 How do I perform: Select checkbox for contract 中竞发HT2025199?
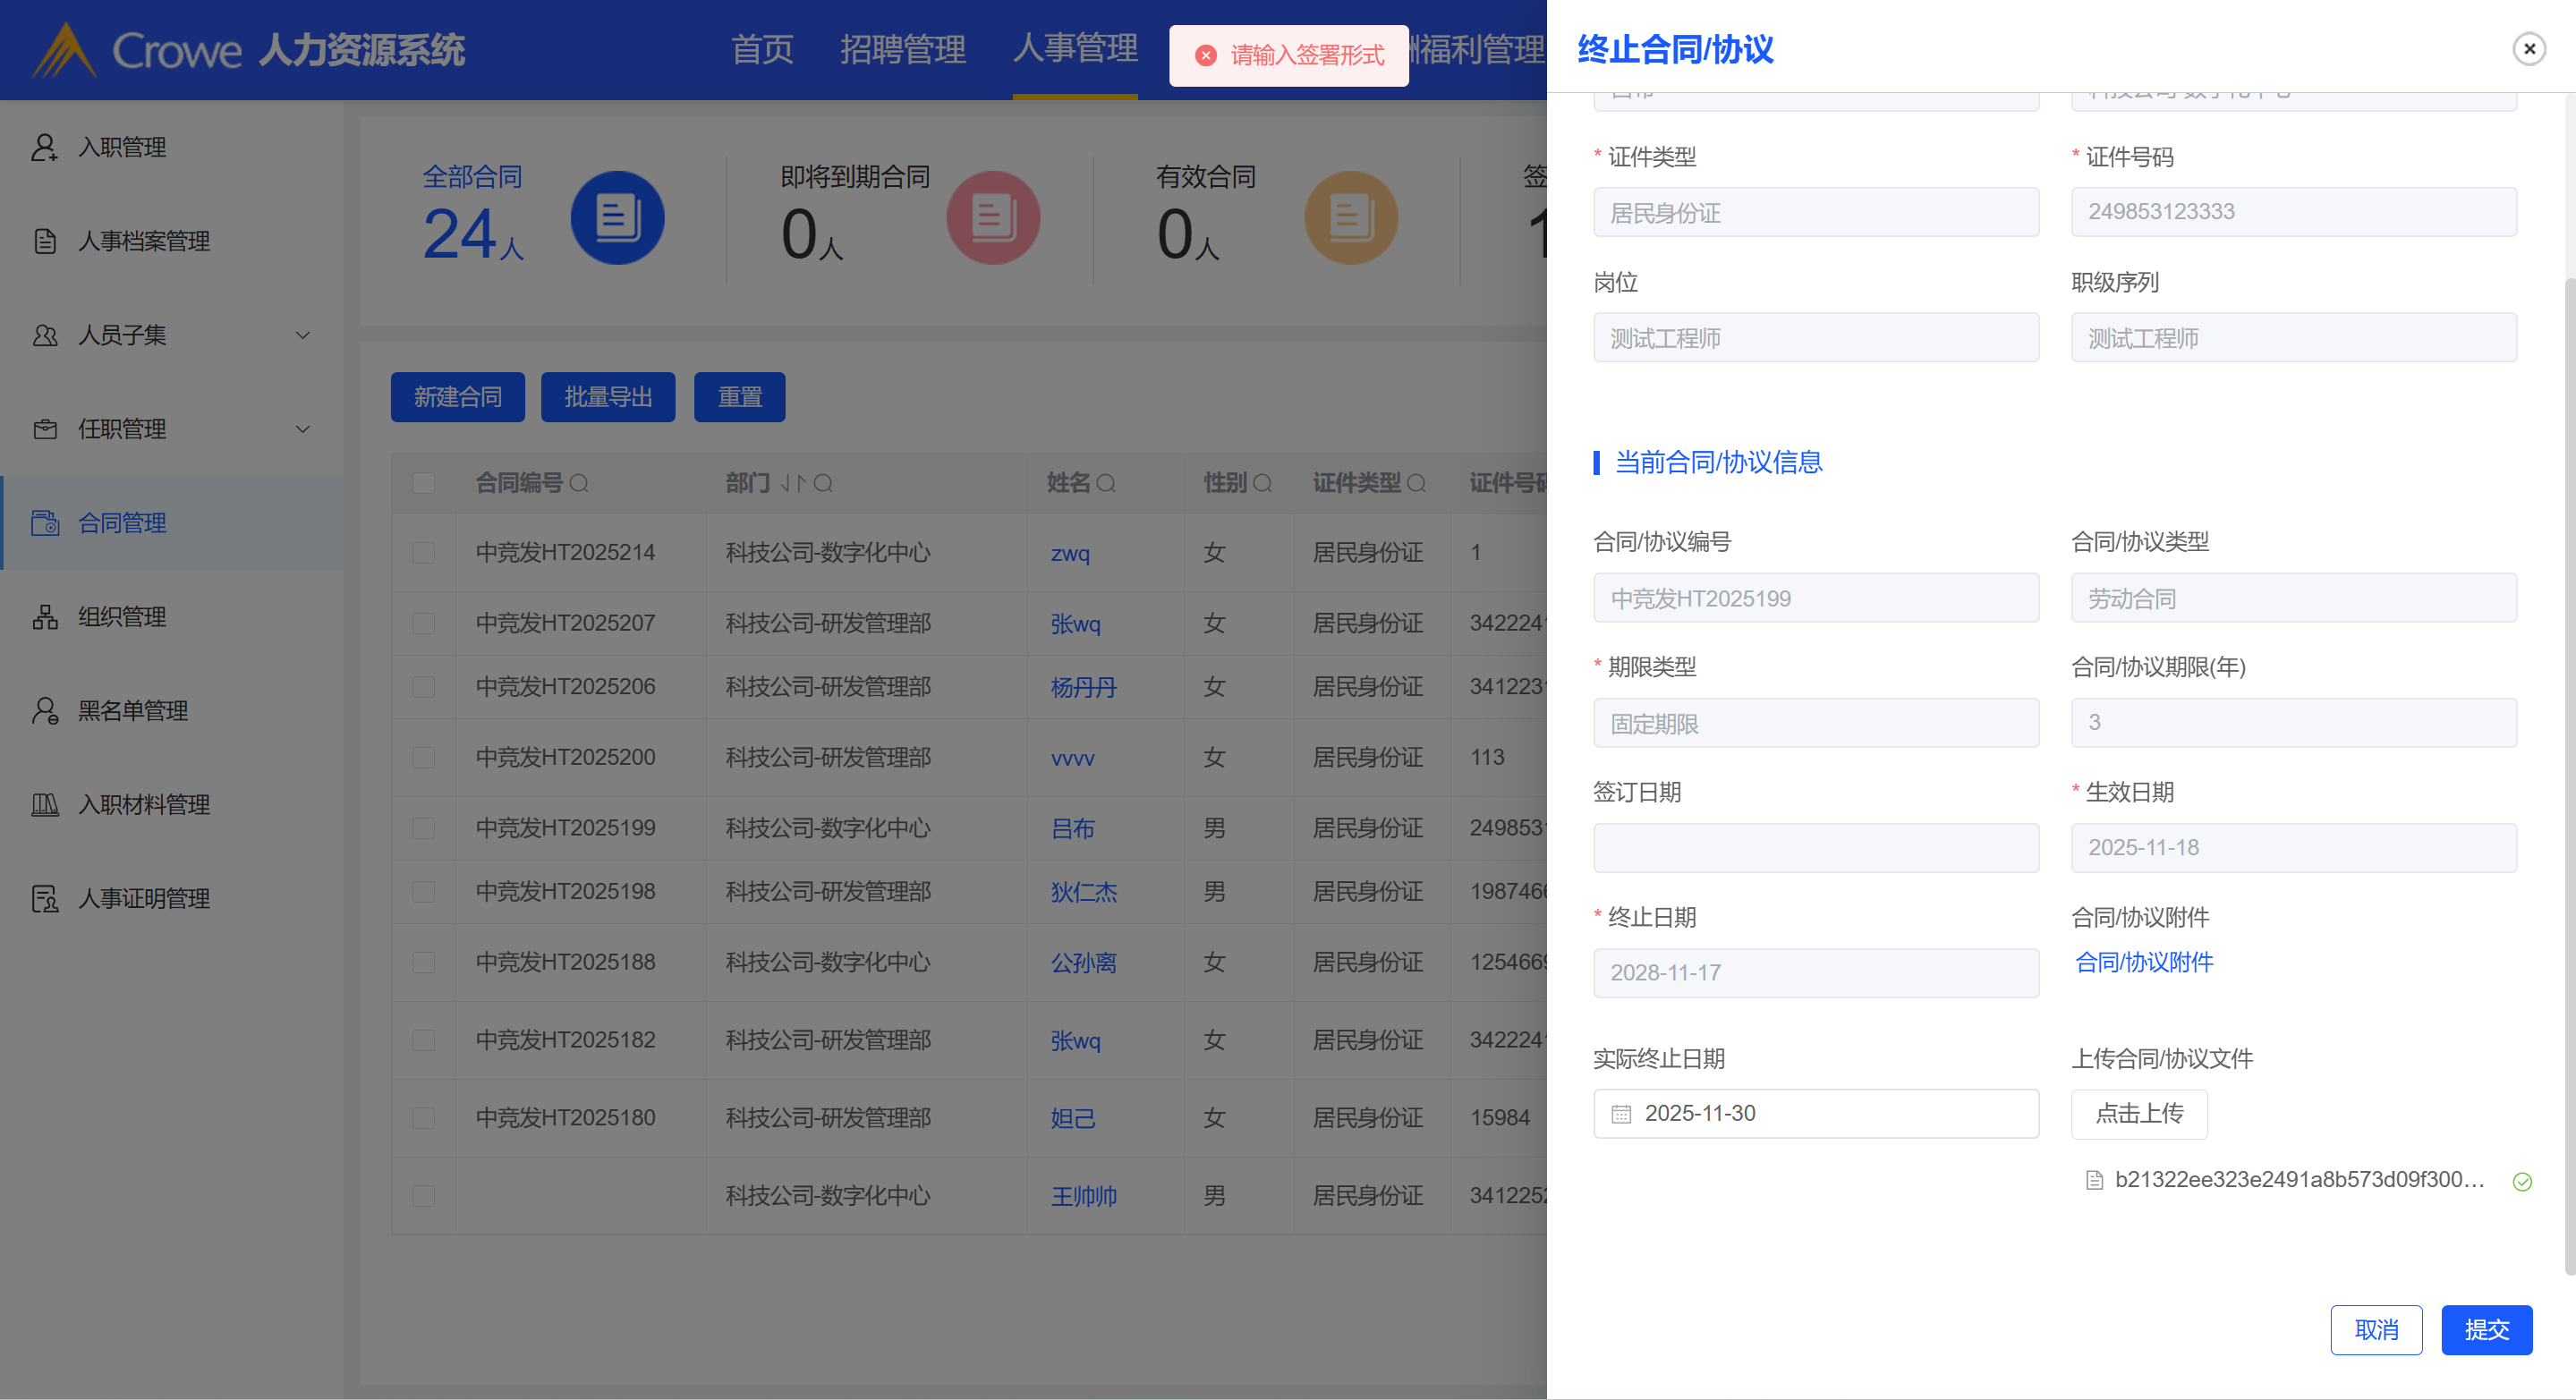click(x=424, y=828)
